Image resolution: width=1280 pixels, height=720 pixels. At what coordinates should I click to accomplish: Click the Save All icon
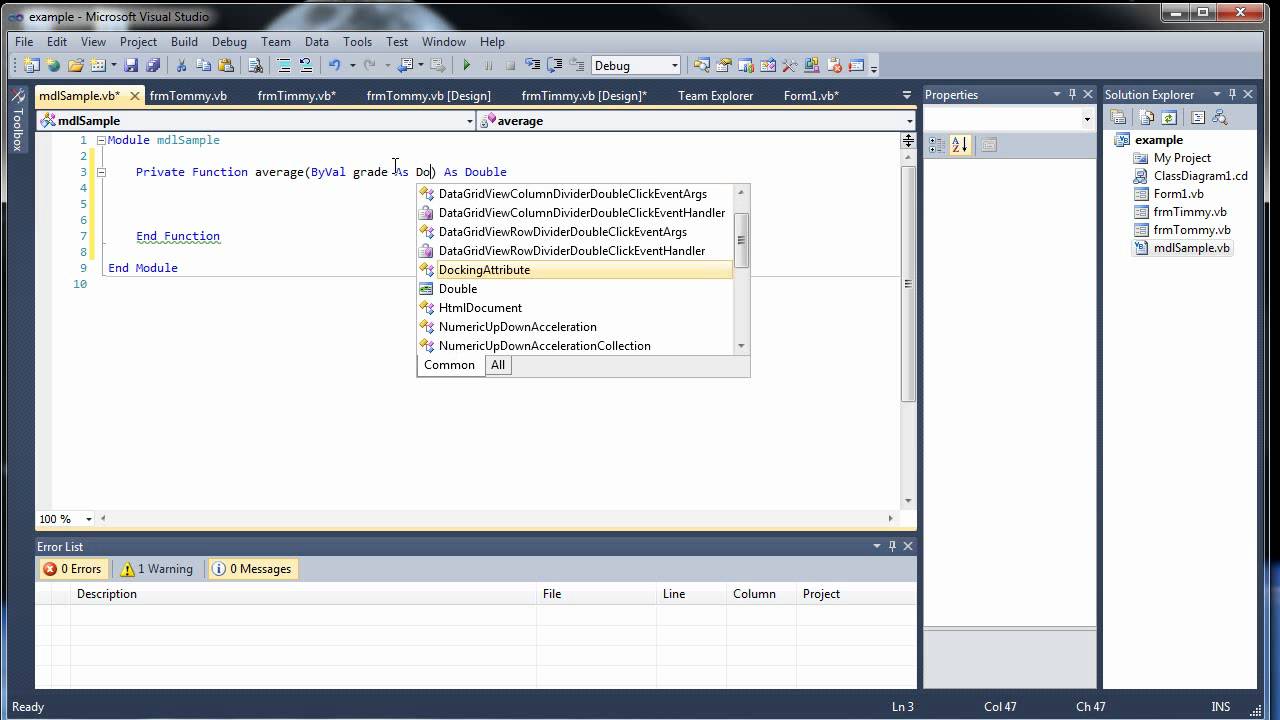153,65
